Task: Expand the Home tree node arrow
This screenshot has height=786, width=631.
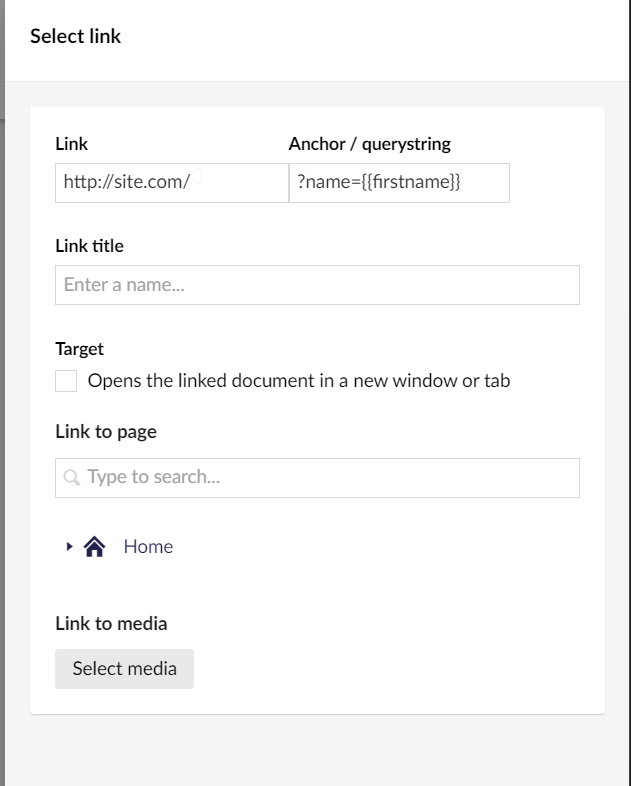Action: 69,546
